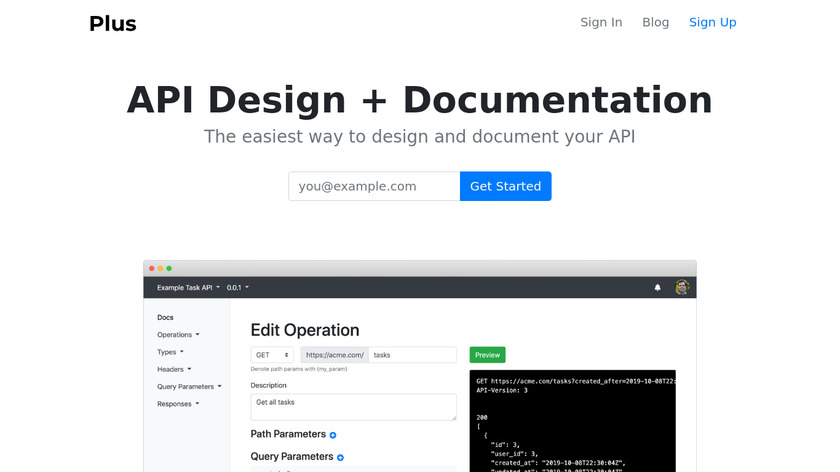Expand the Query Parameters sidebar menu
Image resolution: width=840 pixels, height=472 pixels.
tap(189, 386)
